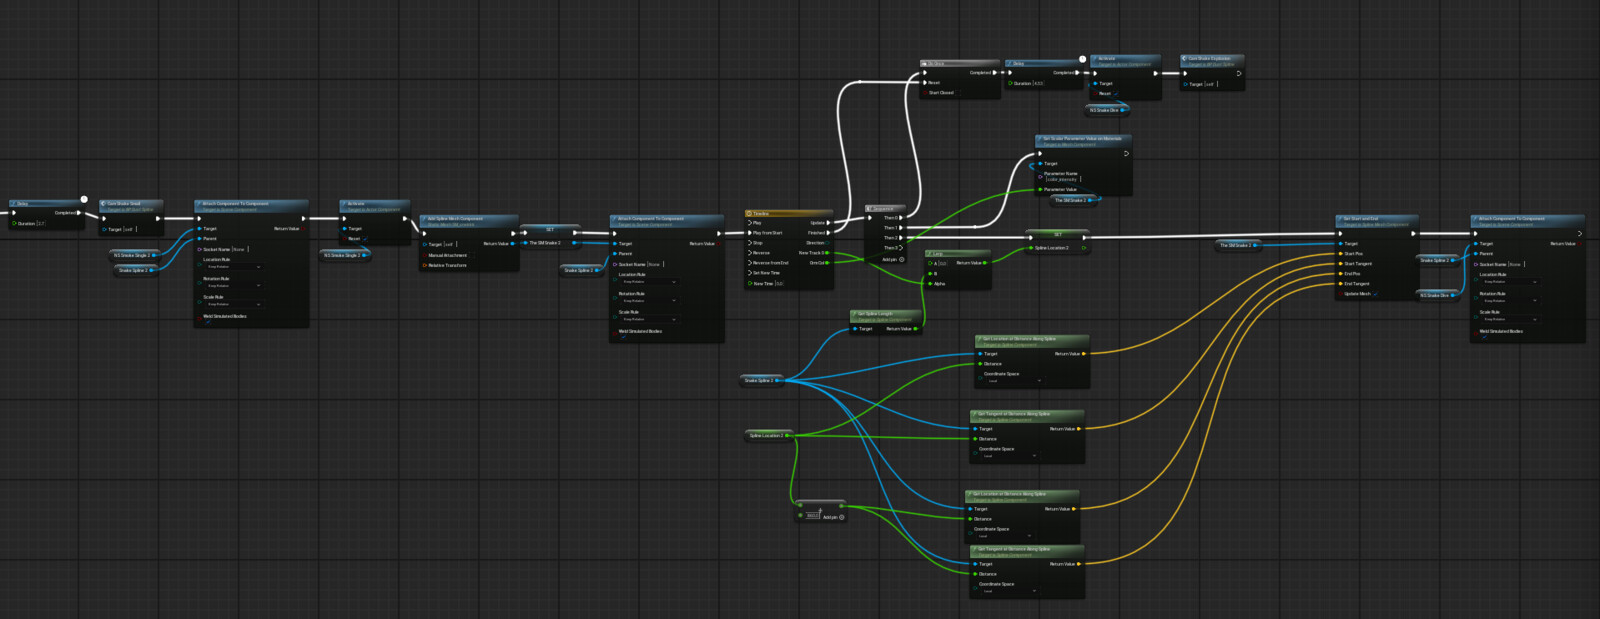Open Scale Rule dropdown on leftmost Attach Component node
Viewport: 1600px width, 619px height.
[234, 304]
